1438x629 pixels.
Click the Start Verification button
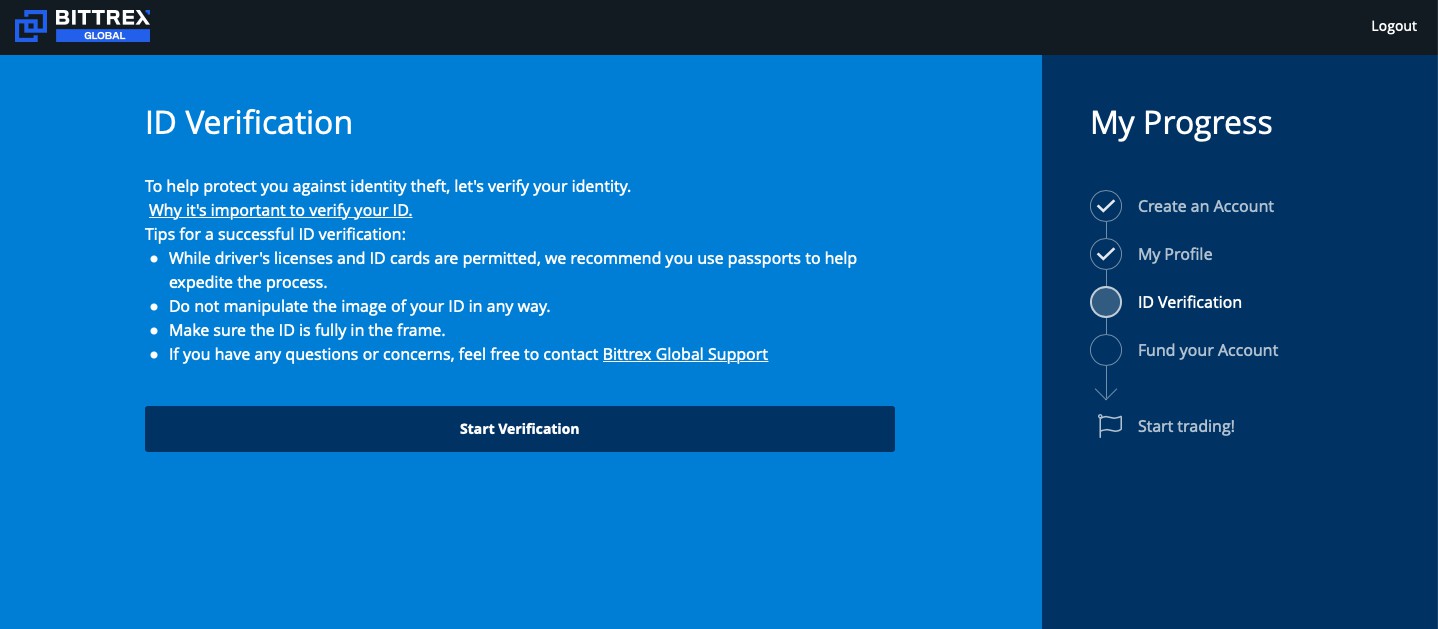click(x=520, y=429)
